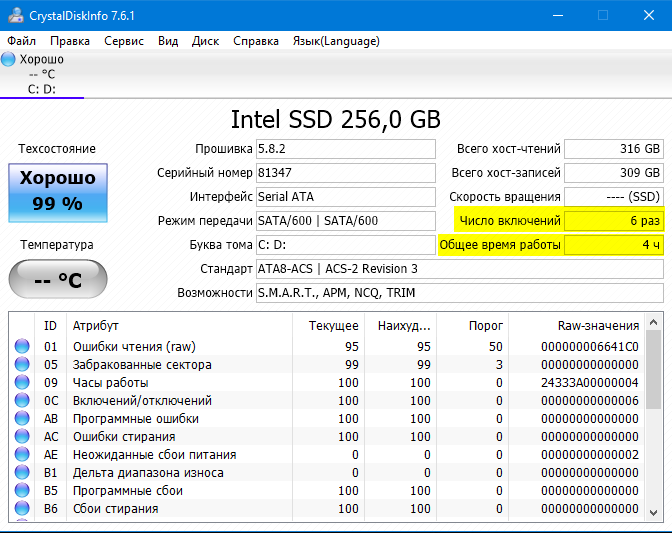Select the Программные сбои row
This screenshot has height=533, width=672.
327,490
